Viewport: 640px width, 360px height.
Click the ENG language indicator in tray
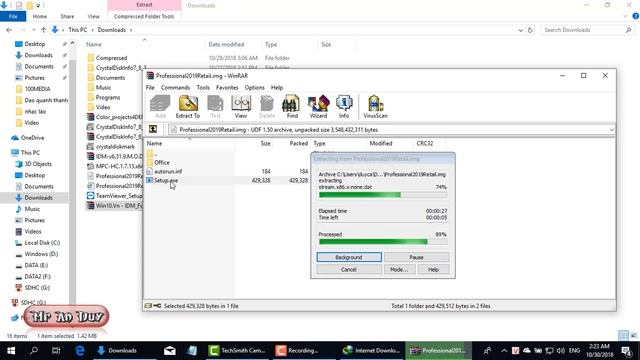574,351
